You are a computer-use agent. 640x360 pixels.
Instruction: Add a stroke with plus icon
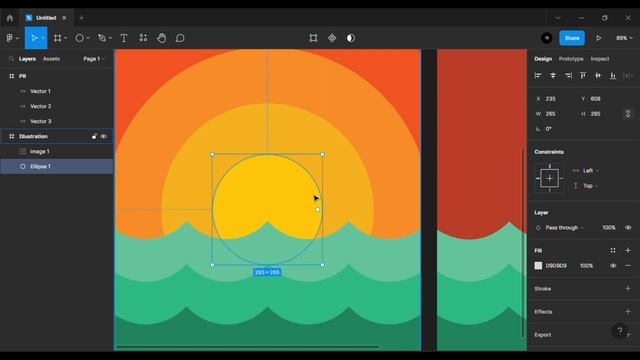[628, 289]
